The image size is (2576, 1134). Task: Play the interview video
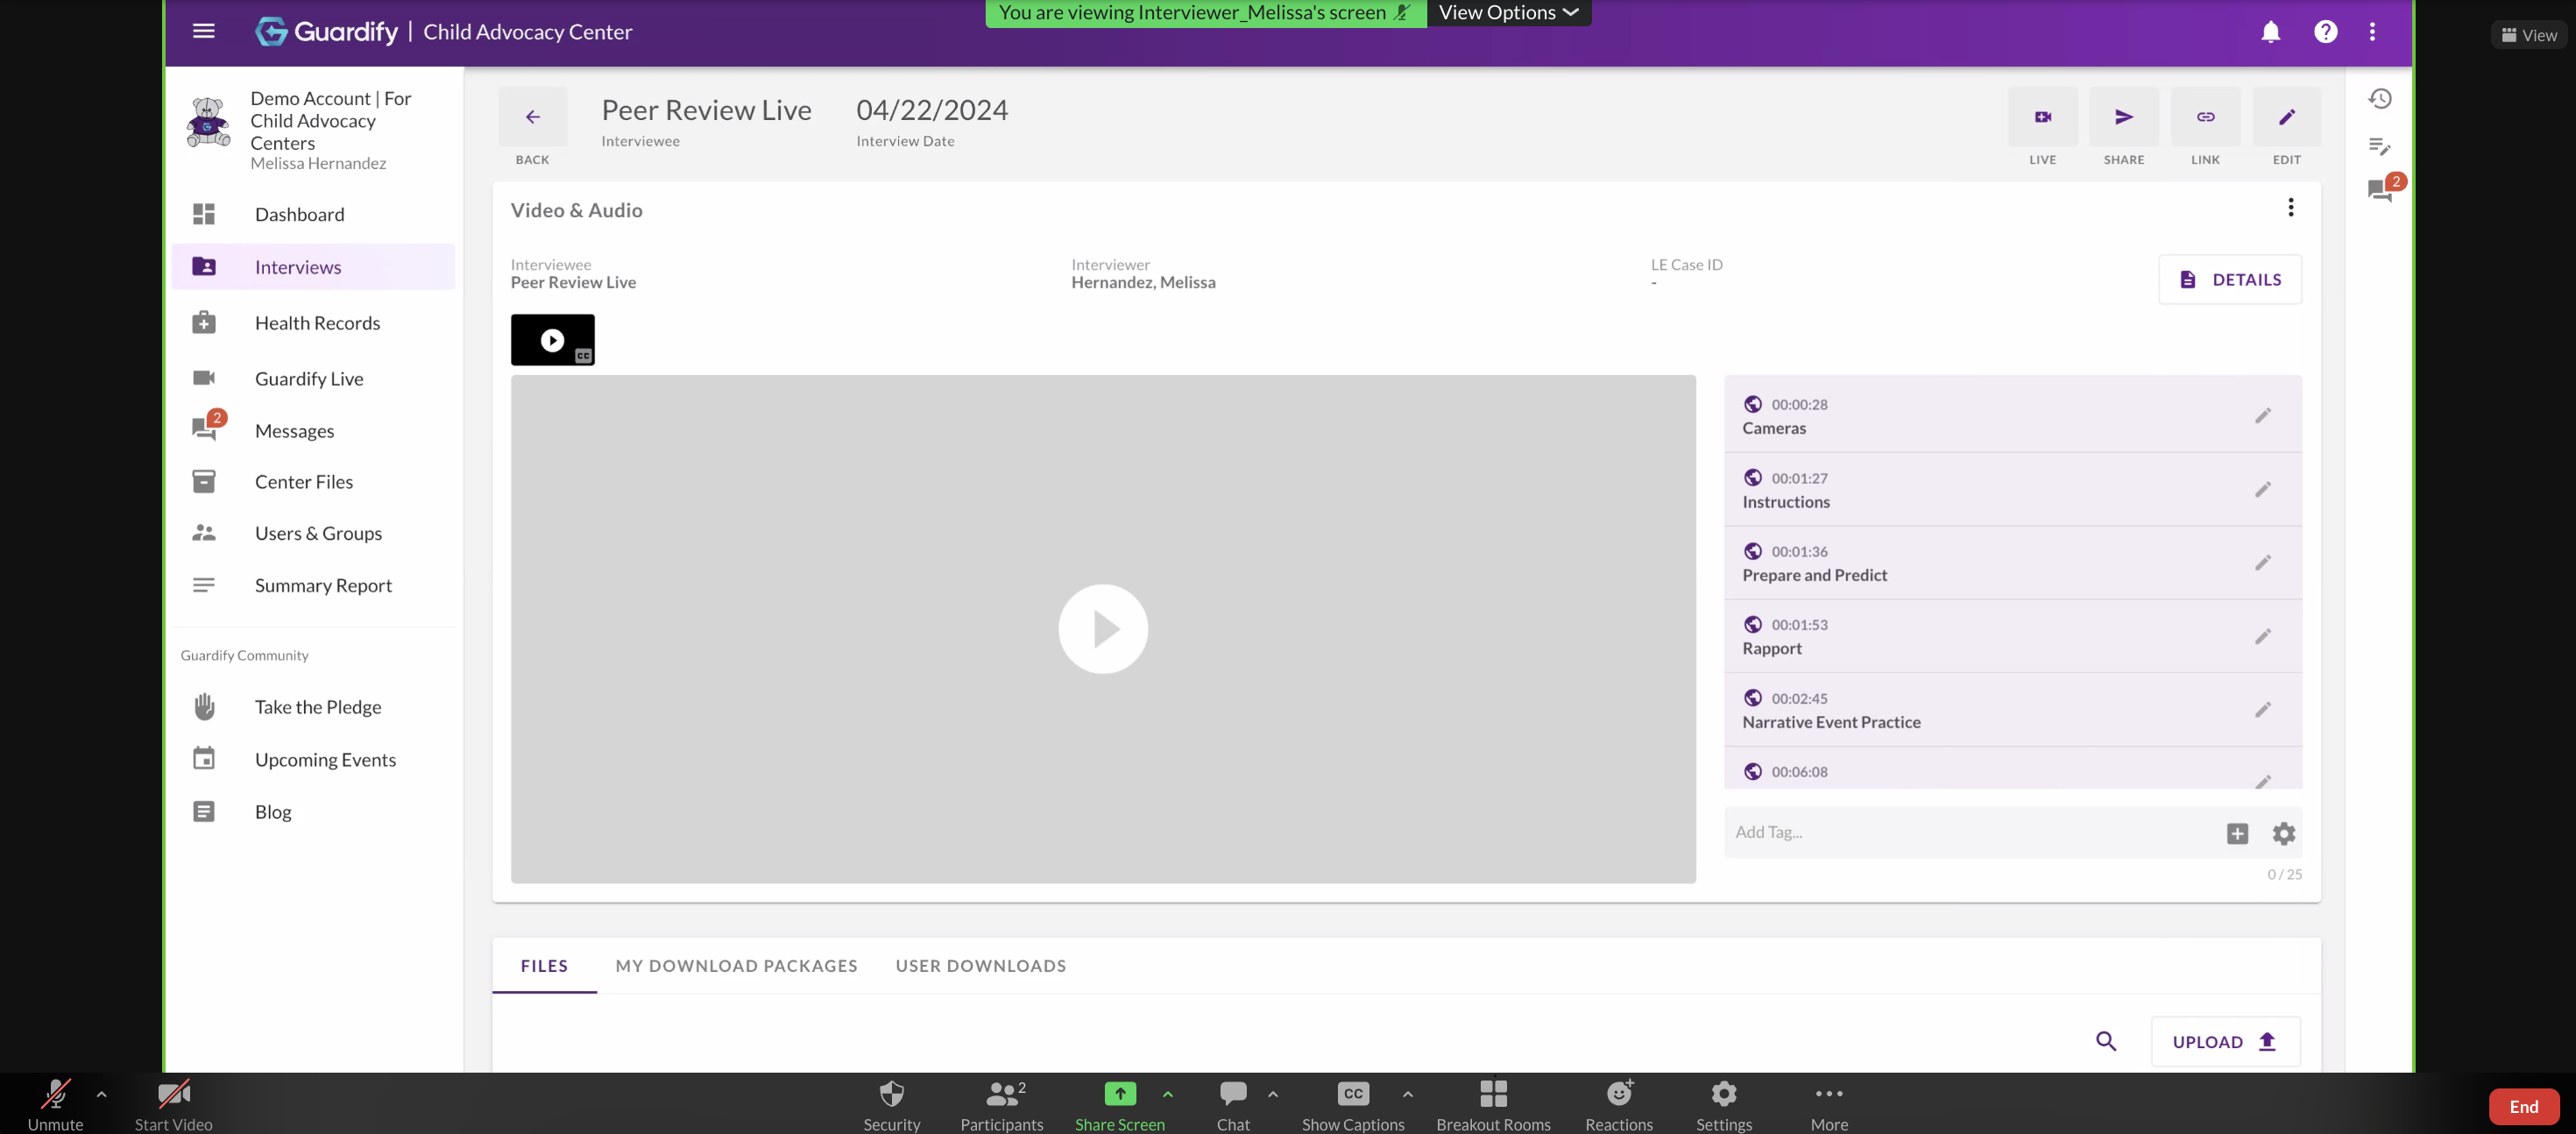[x=1103, y=628]
